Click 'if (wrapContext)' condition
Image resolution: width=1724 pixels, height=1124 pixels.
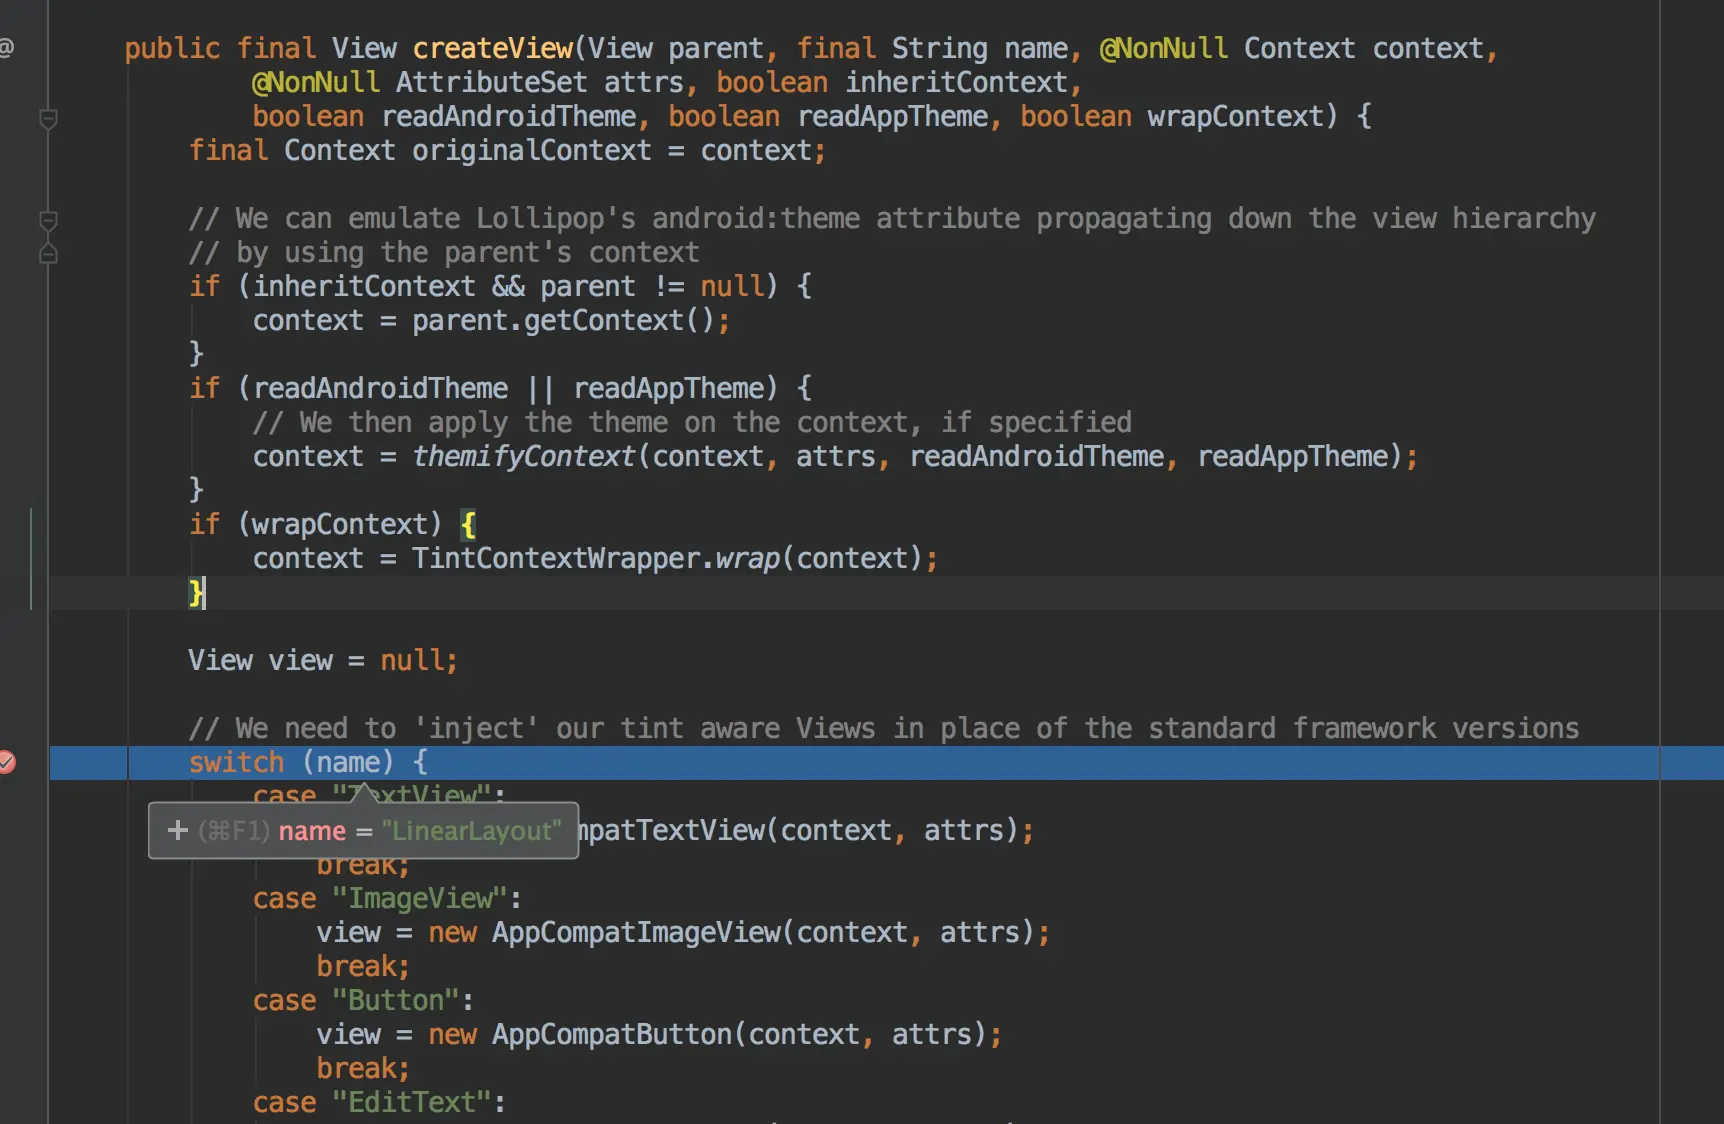[315, 524]
